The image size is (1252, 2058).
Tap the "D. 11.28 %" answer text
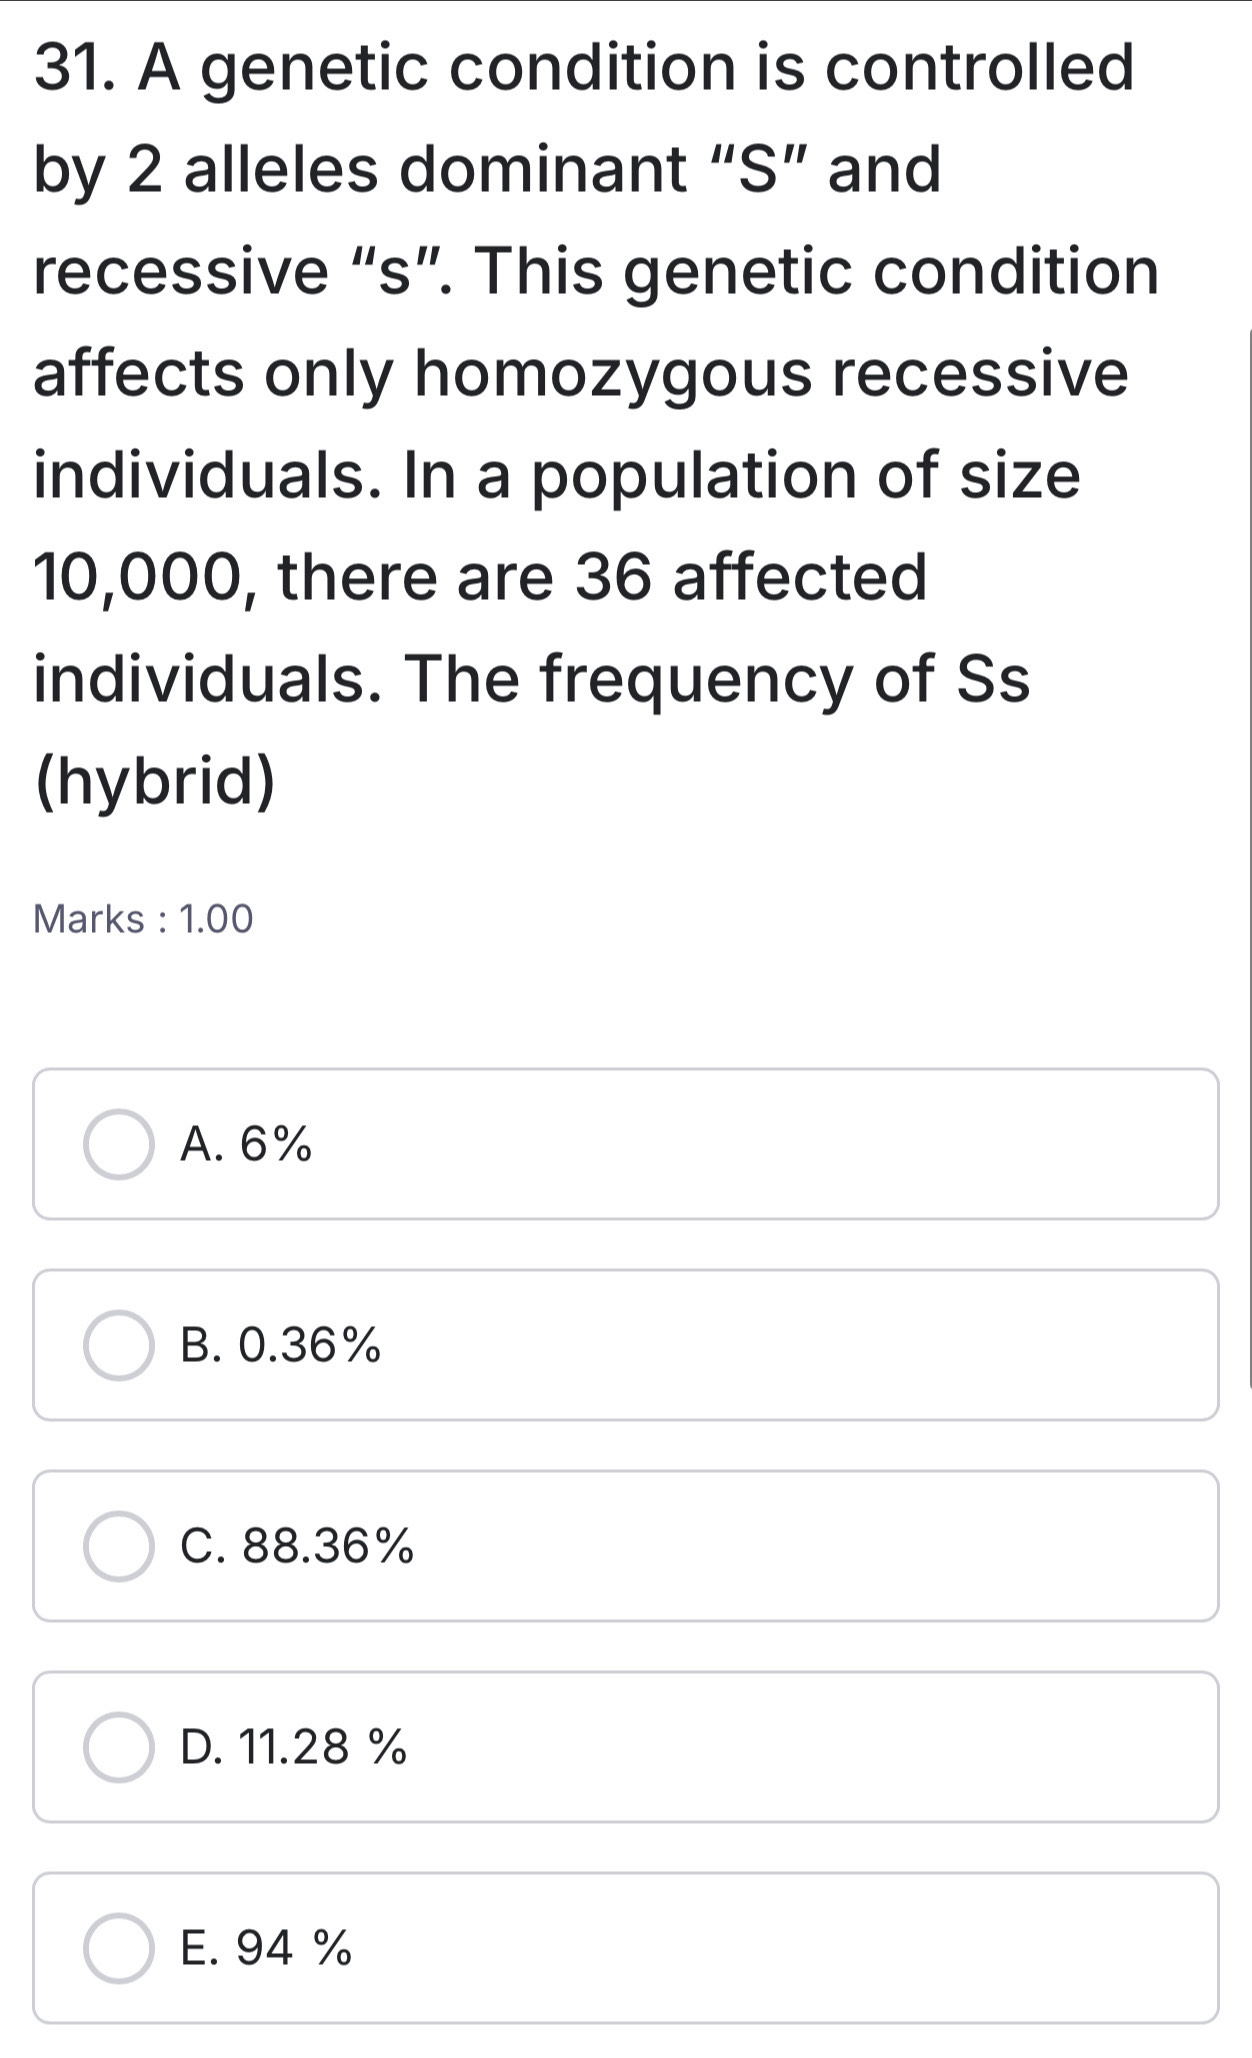[x=294, y=1747]
